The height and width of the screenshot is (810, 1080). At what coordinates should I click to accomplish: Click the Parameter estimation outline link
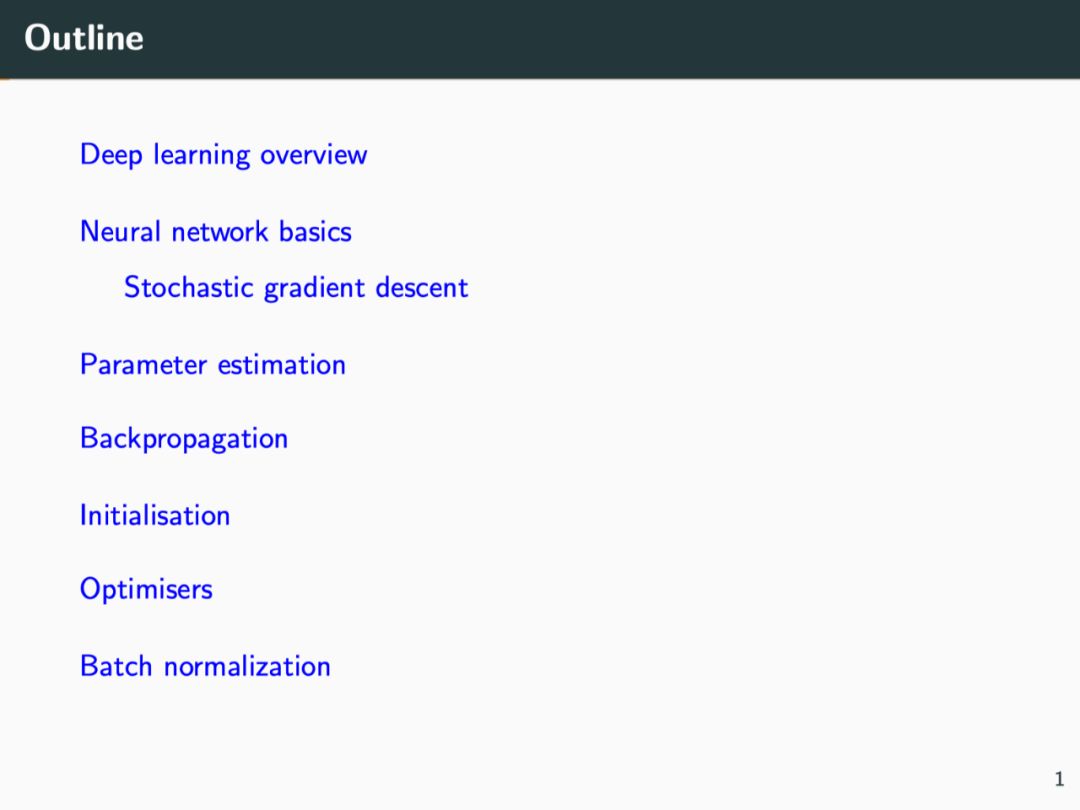pyautogui.click(x=212, y=364)
